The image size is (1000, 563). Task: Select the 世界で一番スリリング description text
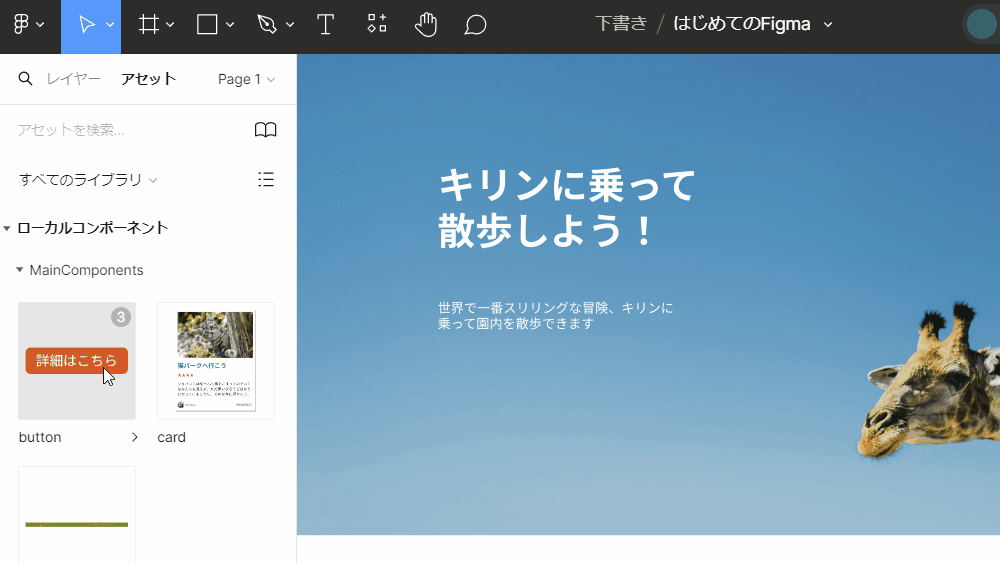(x=555, y=316)
